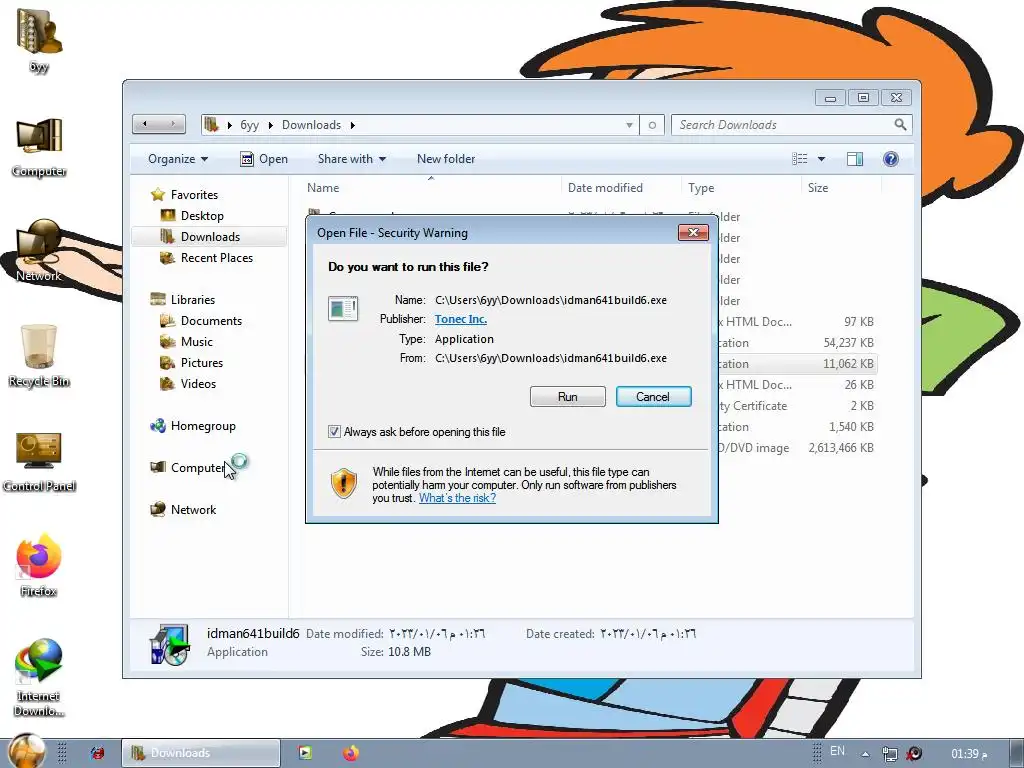The width and height of the screenshot is (1024, 768).
Task: Click the Firefox icon in the taskbar
Action: 351,753
